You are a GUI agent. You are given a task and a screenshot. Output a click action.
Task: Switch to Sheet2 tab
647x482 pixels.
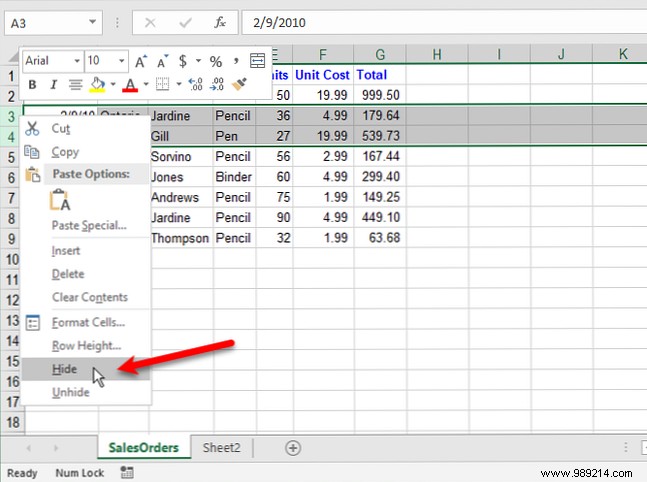tap(222, 448)
